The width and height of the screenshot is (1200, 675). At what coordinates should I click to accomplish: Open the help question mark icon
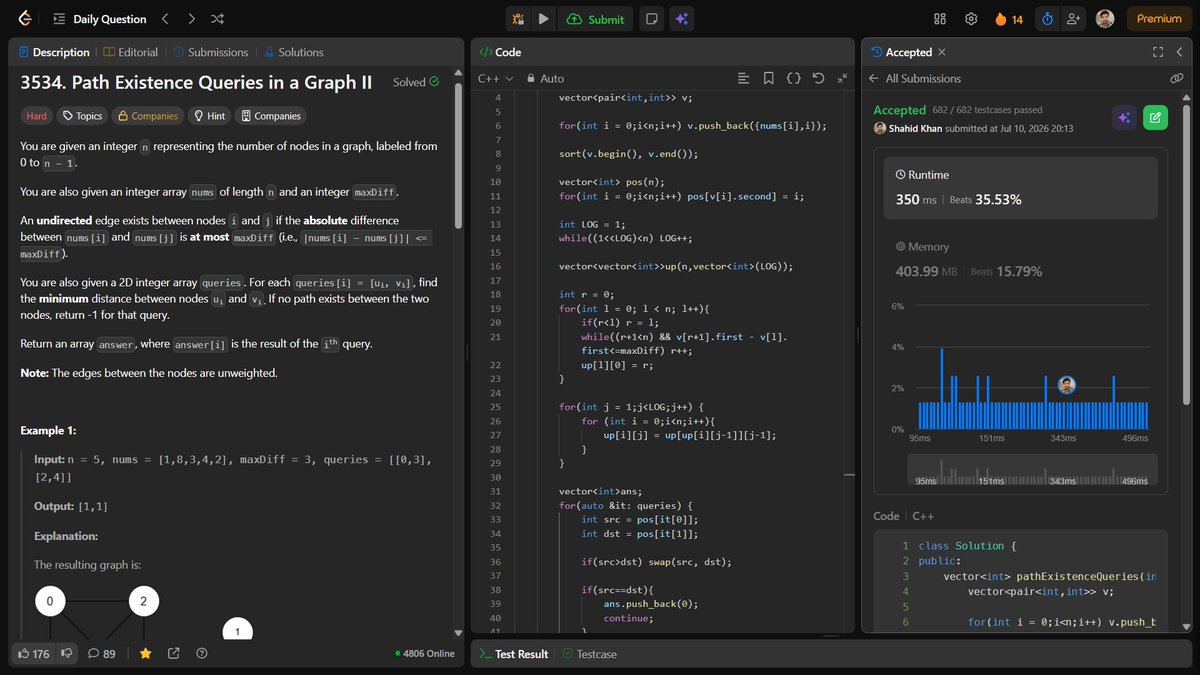202,653
